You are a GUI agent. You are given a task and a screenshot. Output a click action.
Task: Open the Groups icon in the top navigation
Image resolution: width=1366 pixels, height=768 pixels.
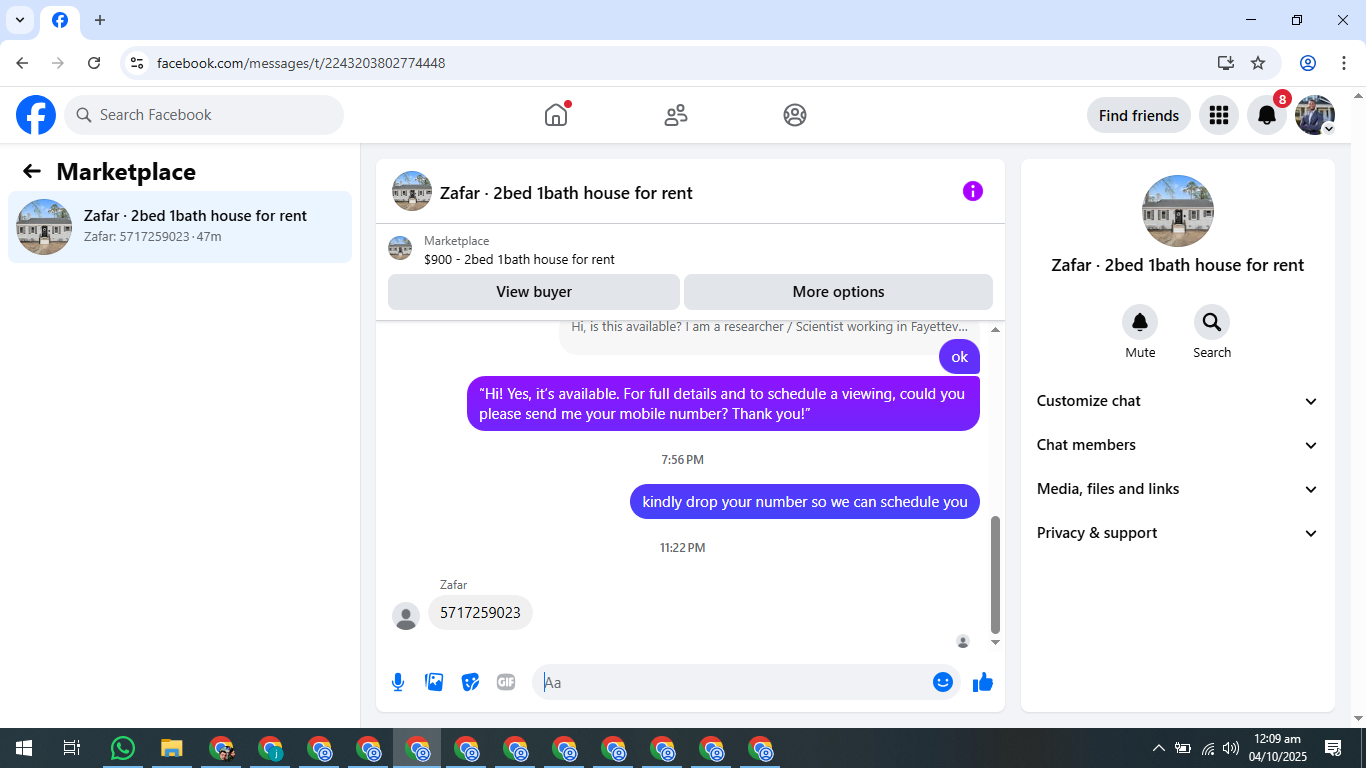tap(795, 115)
